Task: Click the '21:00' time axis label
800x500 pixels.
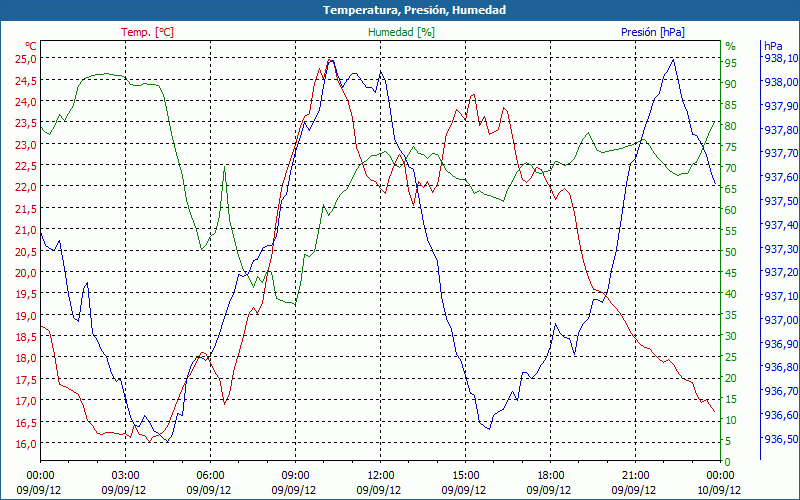Action: 634,476
